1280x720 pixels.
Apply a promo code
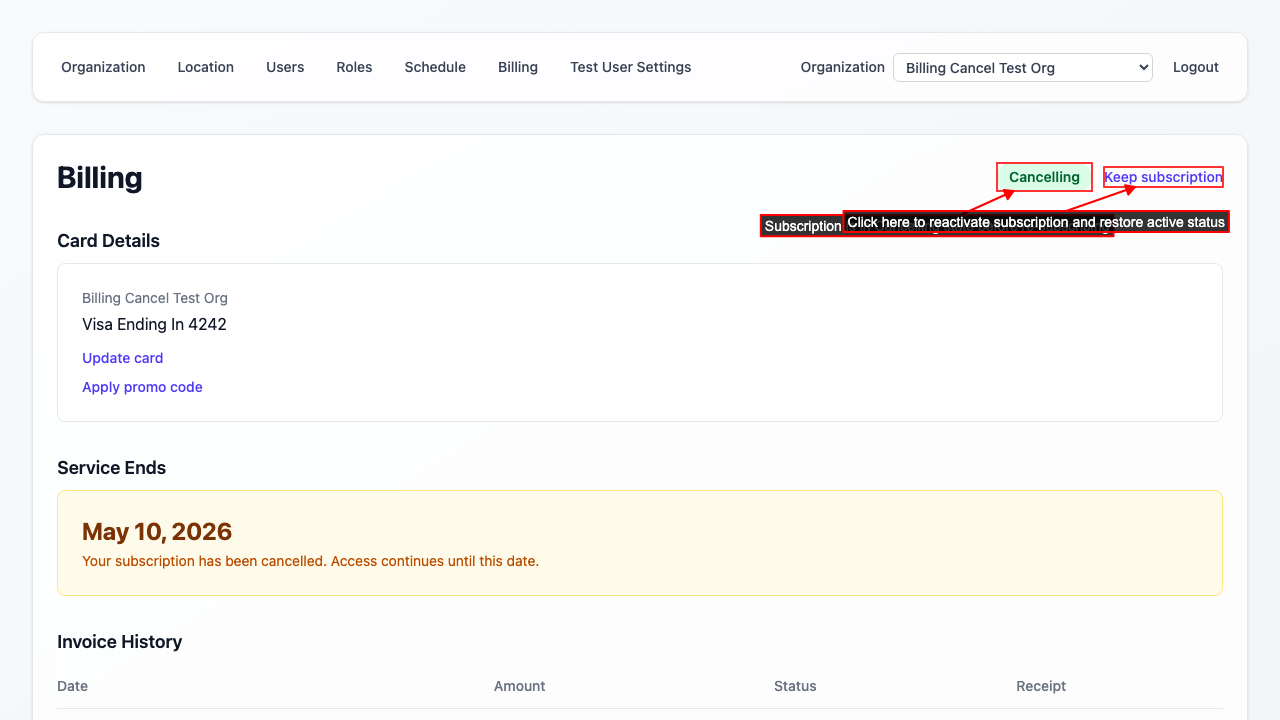tap(142, 387)
